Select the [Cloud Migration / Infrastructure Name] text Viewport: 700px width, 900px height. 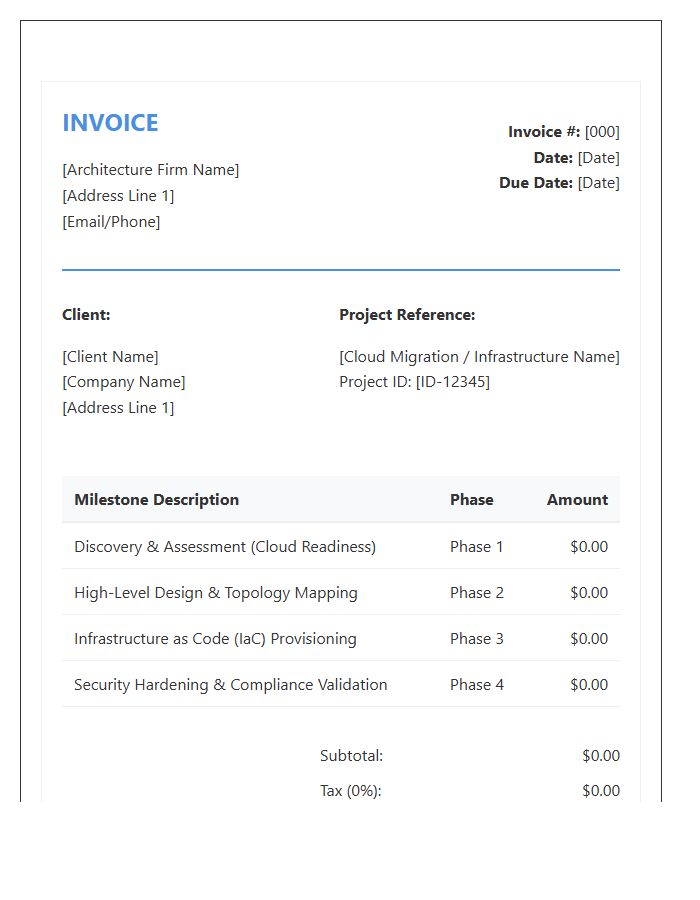[479, 356]
